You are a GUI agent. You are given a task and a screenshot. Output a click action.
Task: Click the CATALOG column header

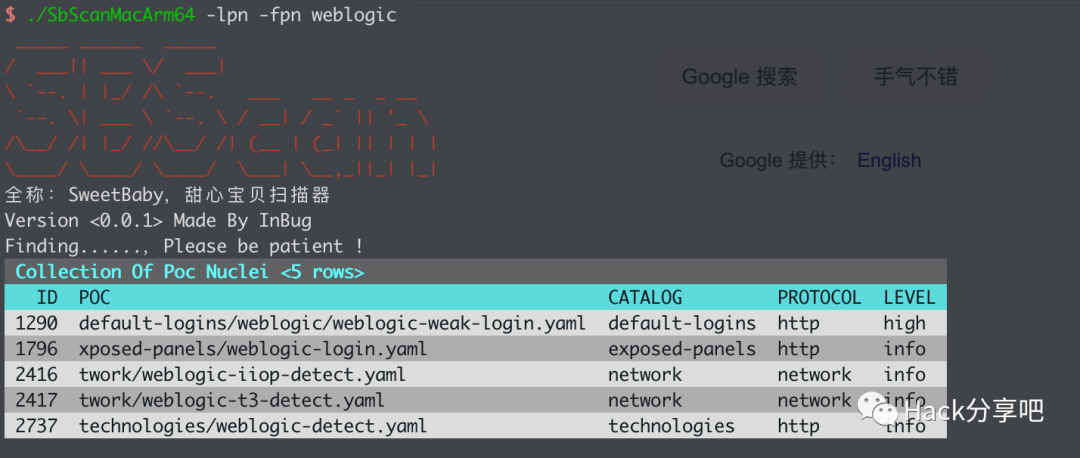645,297
